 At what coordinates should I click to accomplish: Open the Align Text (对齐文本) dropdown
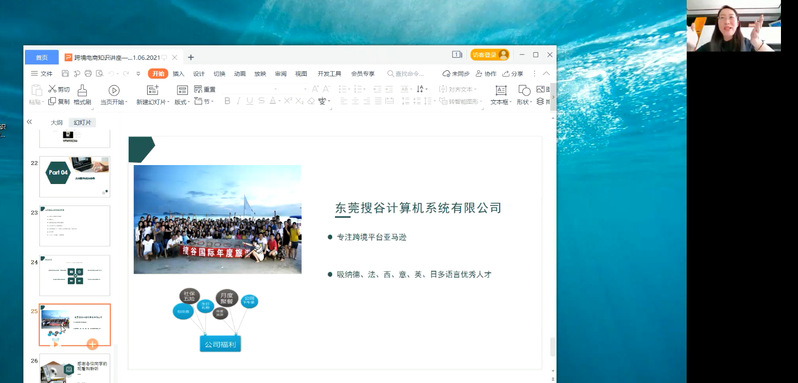[458, 89]
